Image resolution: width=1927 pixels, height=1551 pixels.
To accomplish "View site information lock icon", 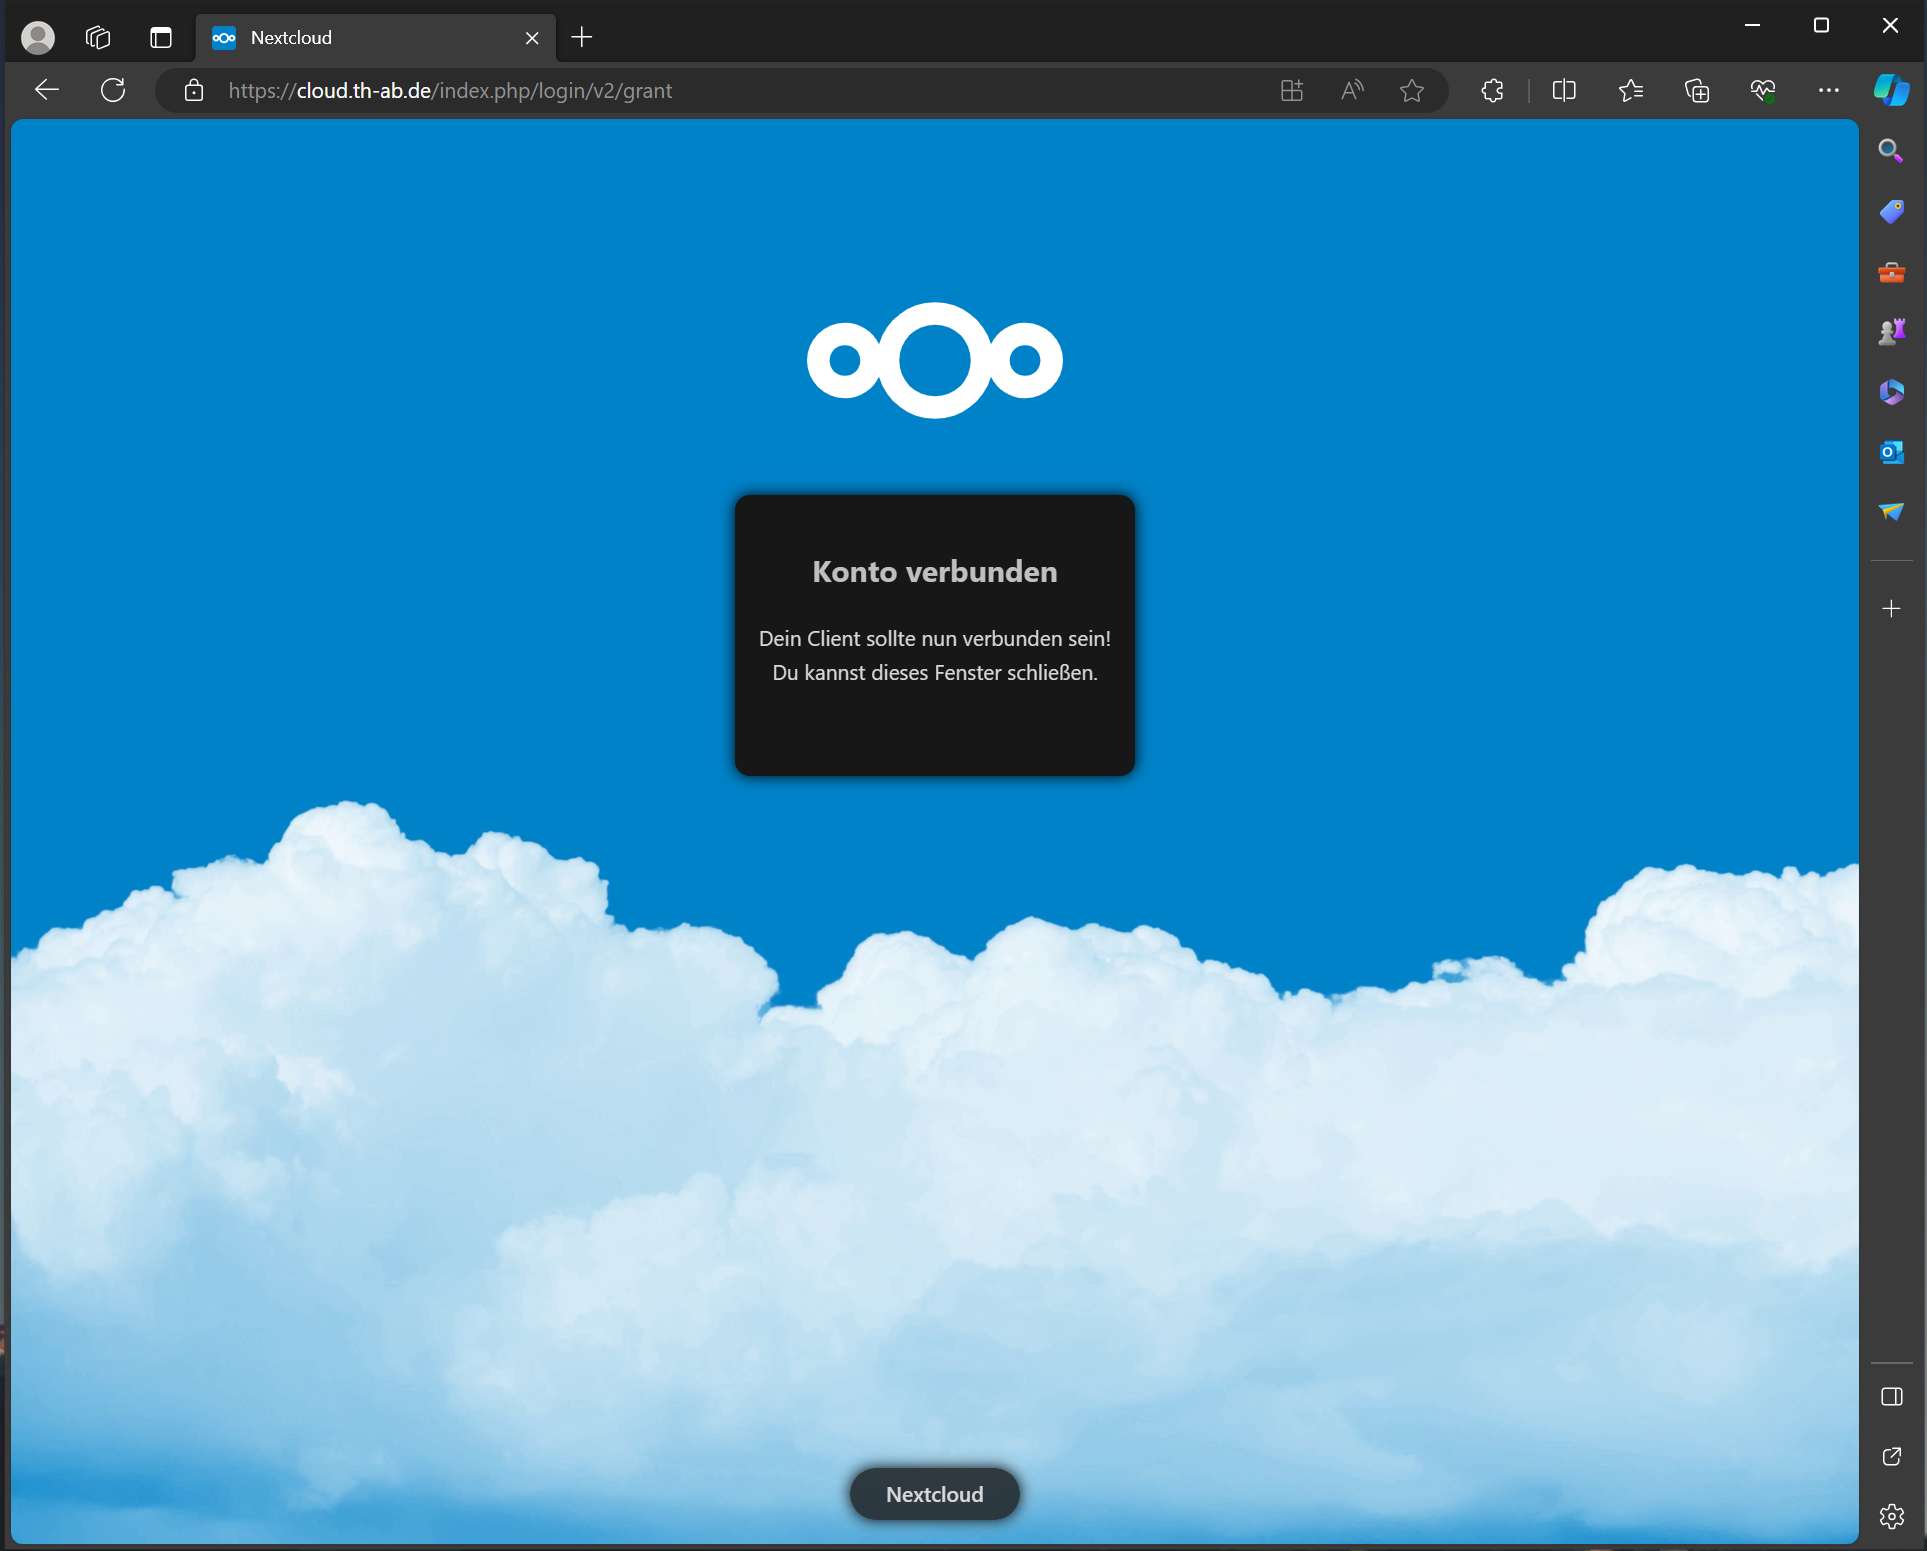I will (x=194, y=90).
